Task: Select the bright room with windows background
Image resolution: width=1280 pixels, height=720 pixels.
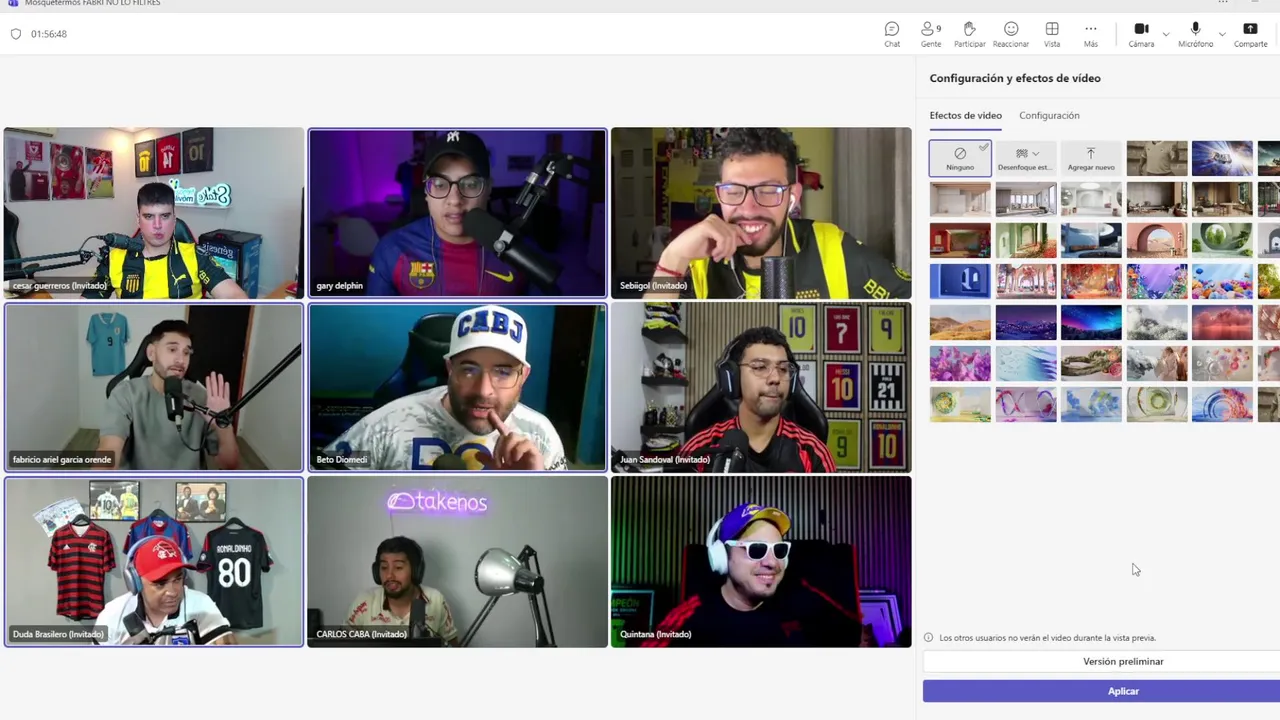Action: (1025, 199)
